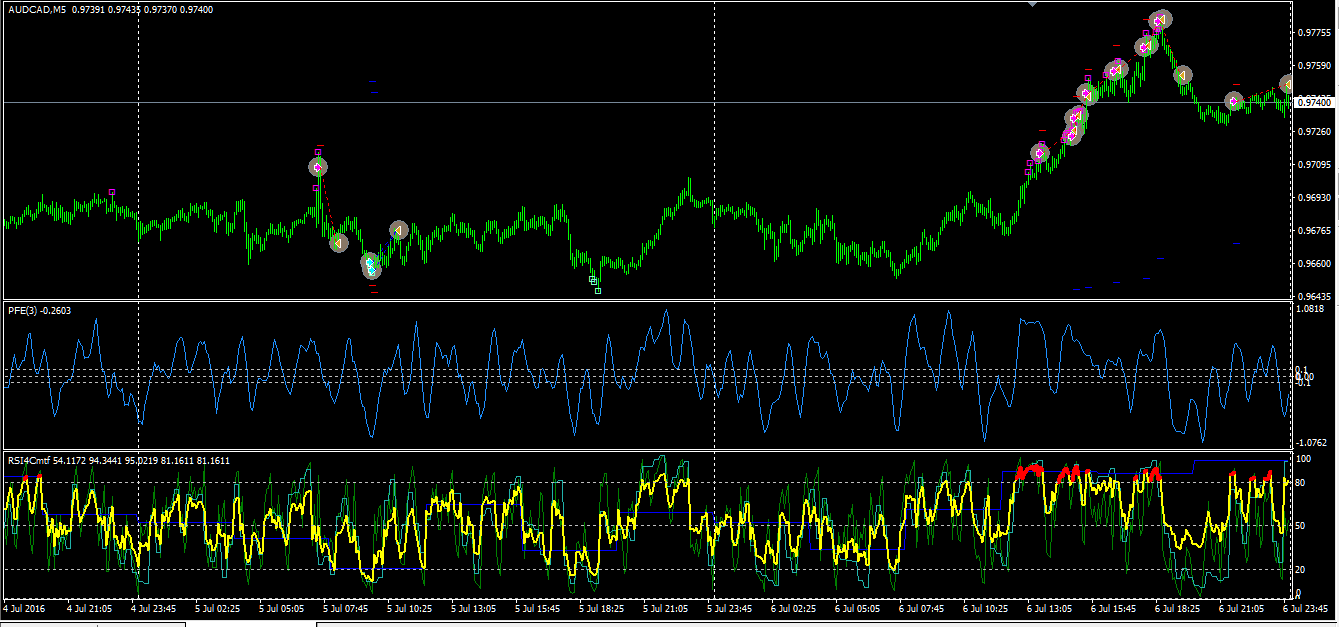Screen dimensions: 1339x627
Task: Click the 6 Jul 18:25 time label
Action: (x=1178, y=608)
